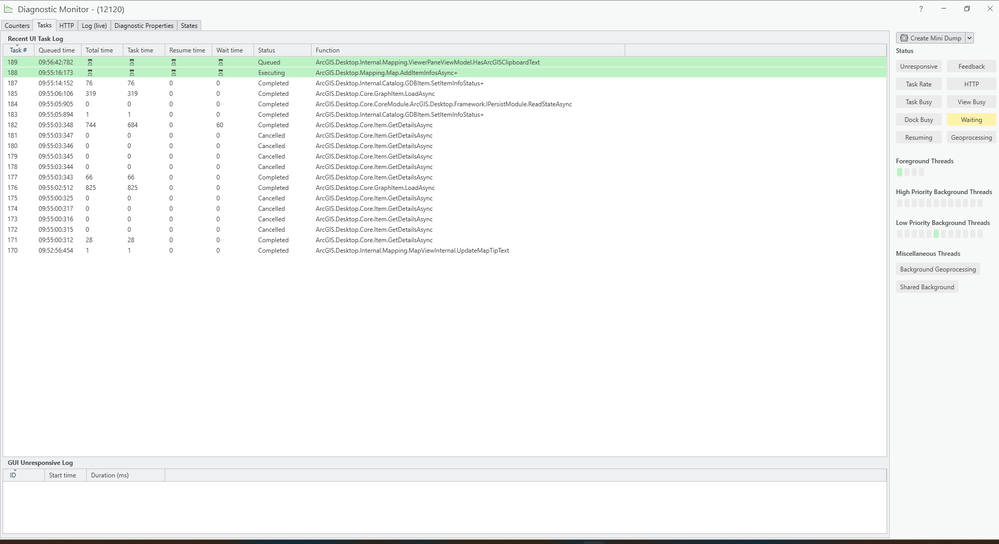Image resolution: width=999 pixels, height=544 pixels.
Task: Open the Log (live) tab
Action: (x=94, y=25)
